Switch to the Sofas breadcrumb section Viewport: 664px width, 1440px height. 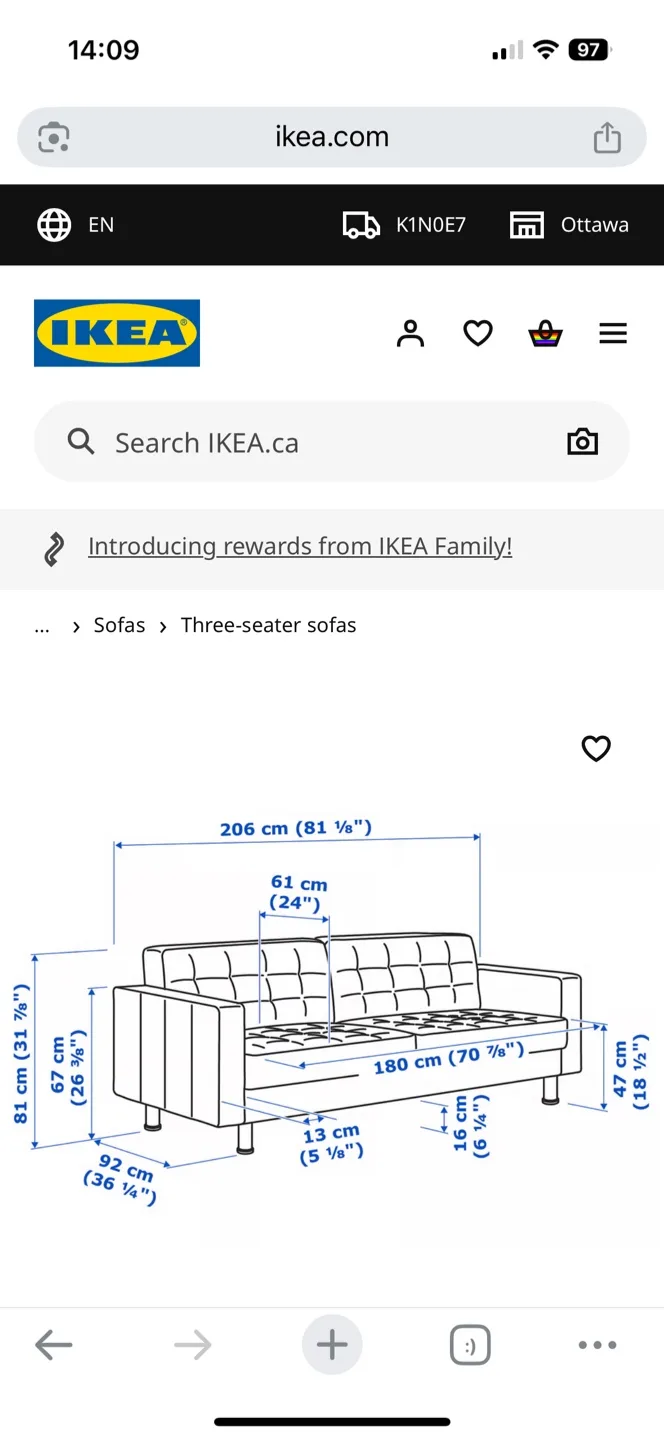[x=119, y=625]
